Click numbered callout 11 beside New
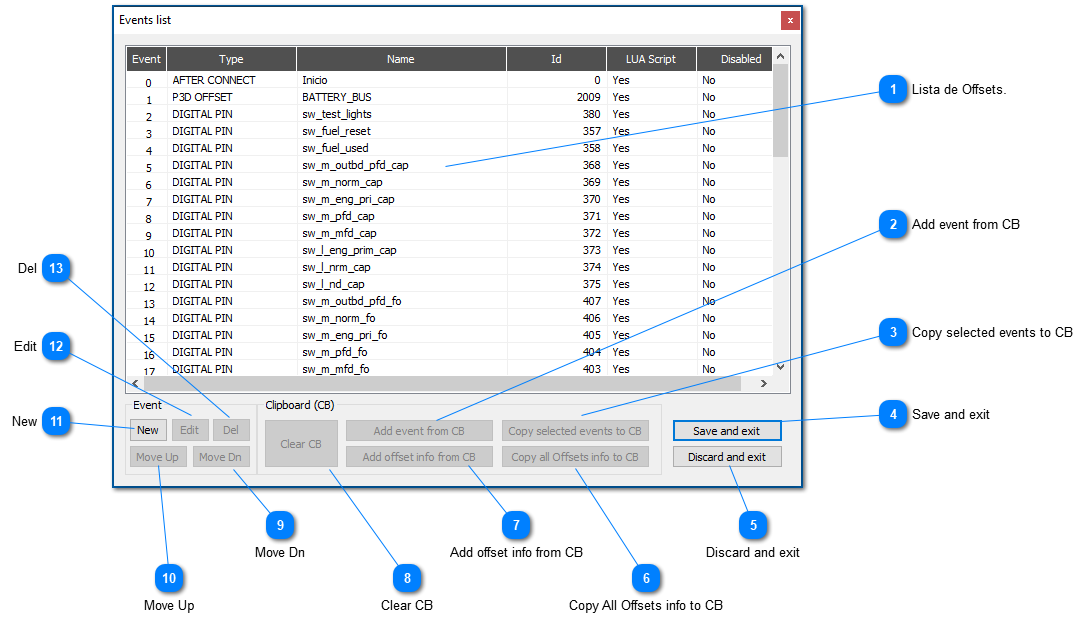1089x629 pixels. pyautogui.click(x=57, y=422)
